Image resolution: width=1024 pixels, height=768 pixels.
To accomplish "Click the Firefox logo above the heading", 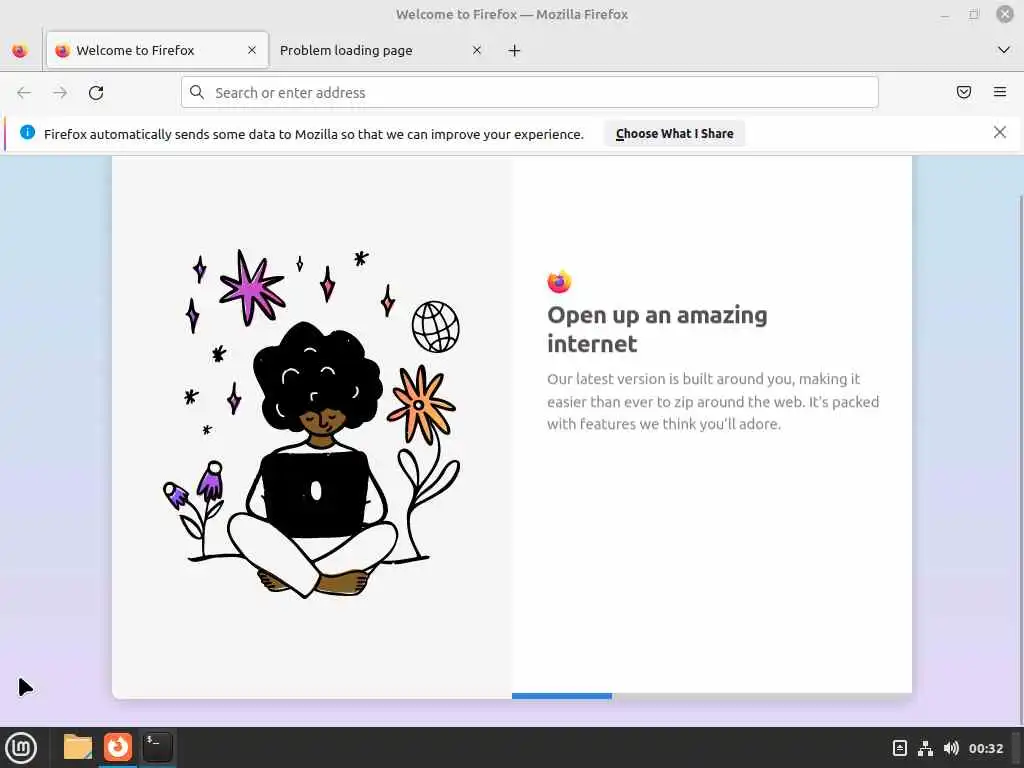I will tap(559, 281).
